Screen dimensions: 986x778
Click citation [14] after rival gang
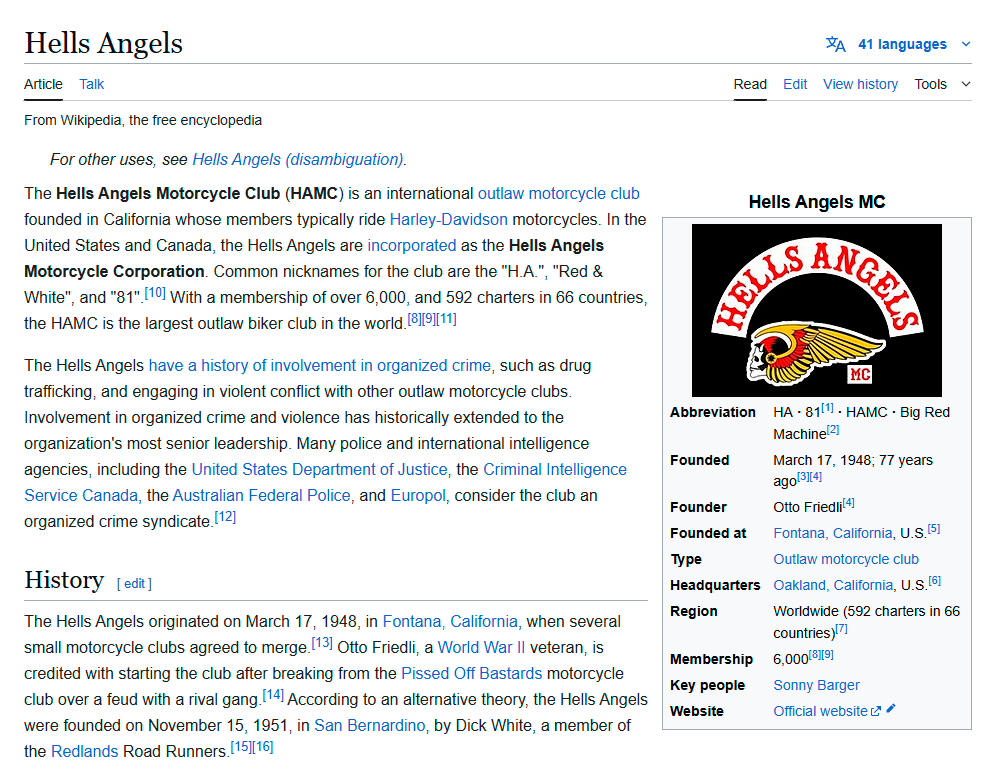273,695
